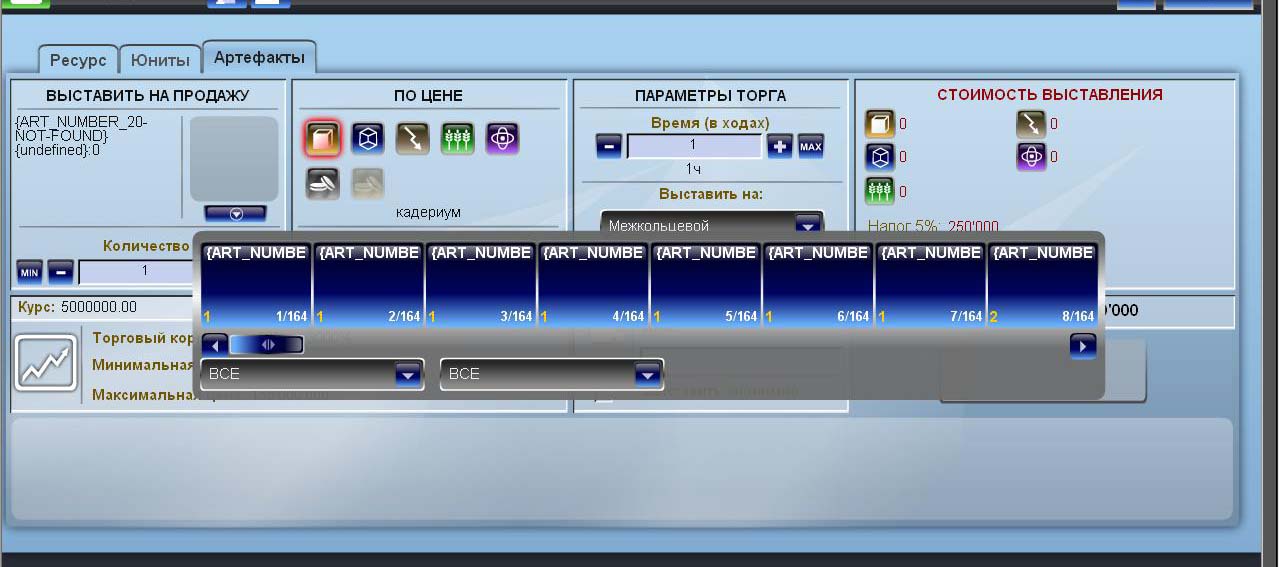Click blue cube icon in Стоимость выставления
Viewport: 1280px width, 567px height.
(x=879, y=157)
